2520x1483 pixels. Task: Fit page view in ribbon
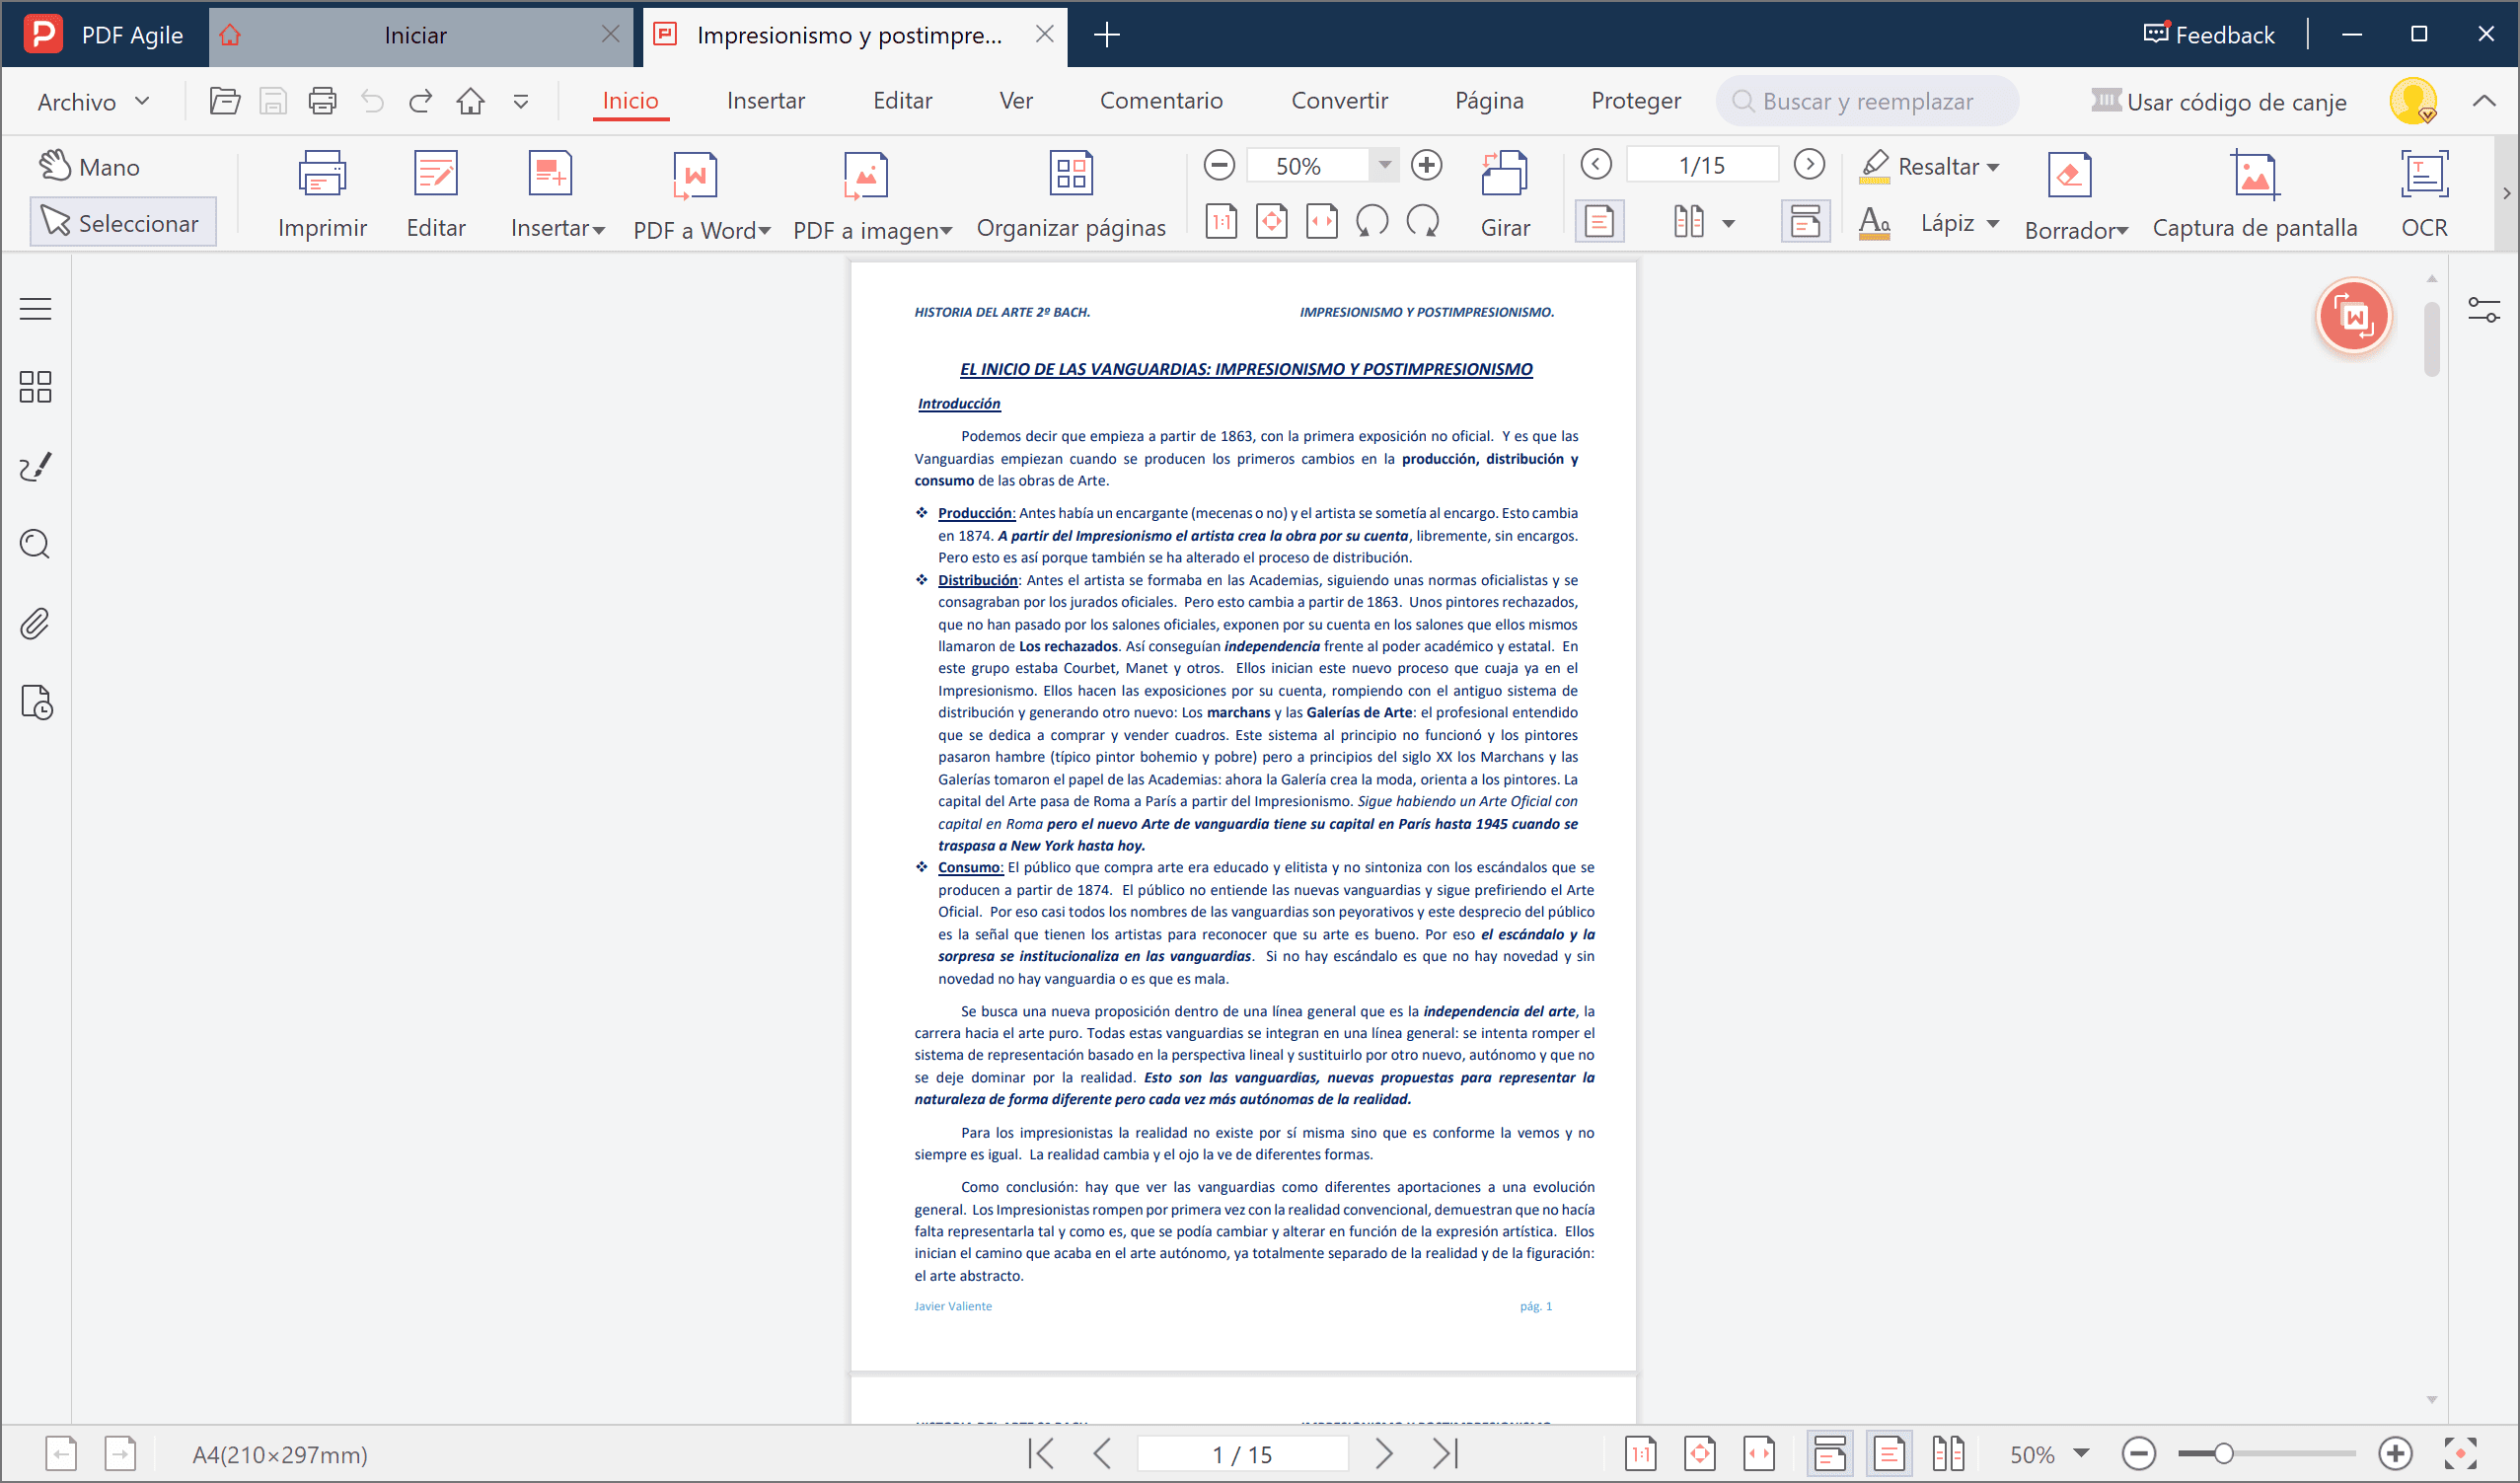pos(1271,221)
